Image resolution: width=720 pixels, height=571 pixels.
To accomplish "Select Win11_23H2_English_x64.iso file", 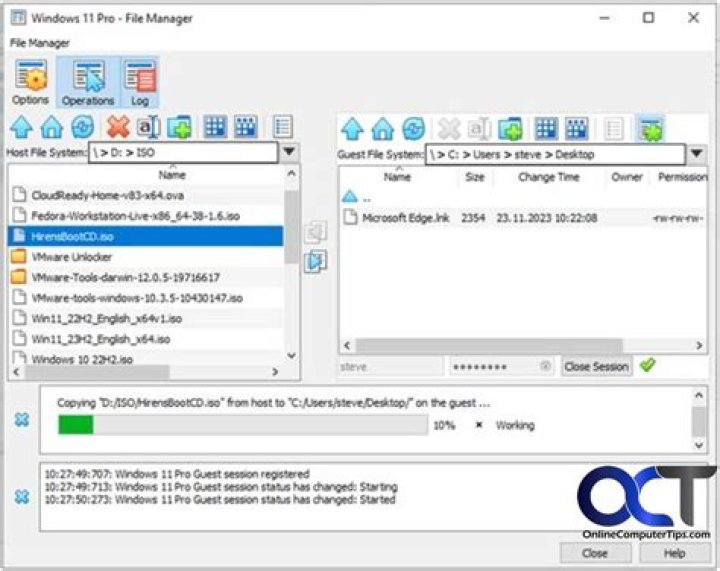I will (146, 339).
